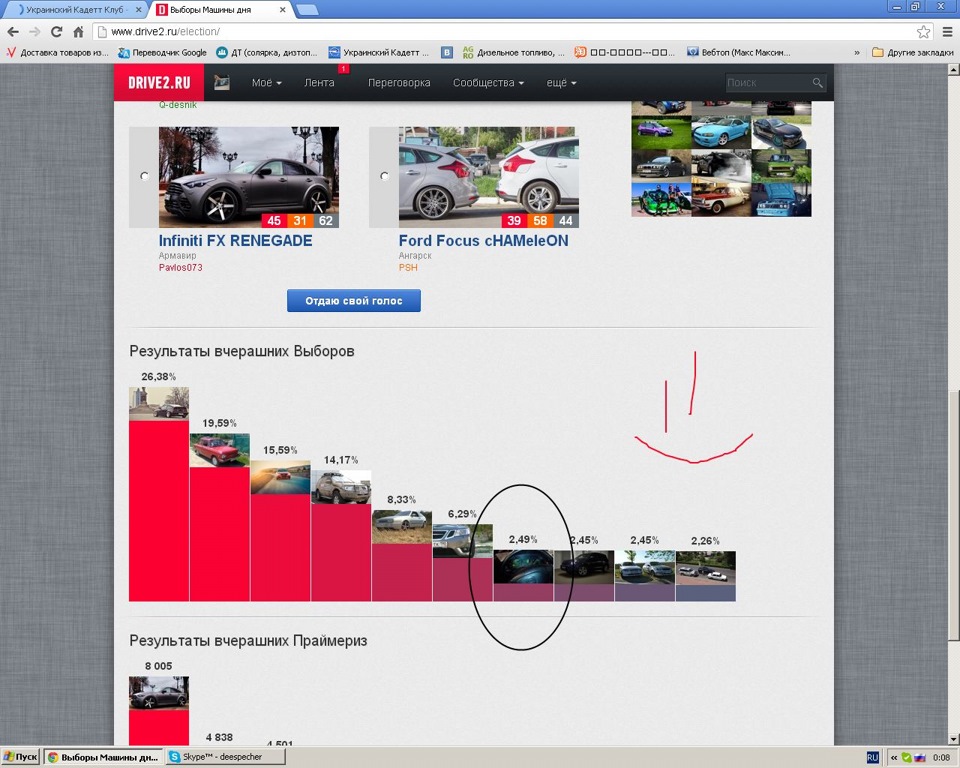This screenshot has width=960, height=768.
Task: Click the 26,38% winner car thumbnail
Action: point(159,404)
